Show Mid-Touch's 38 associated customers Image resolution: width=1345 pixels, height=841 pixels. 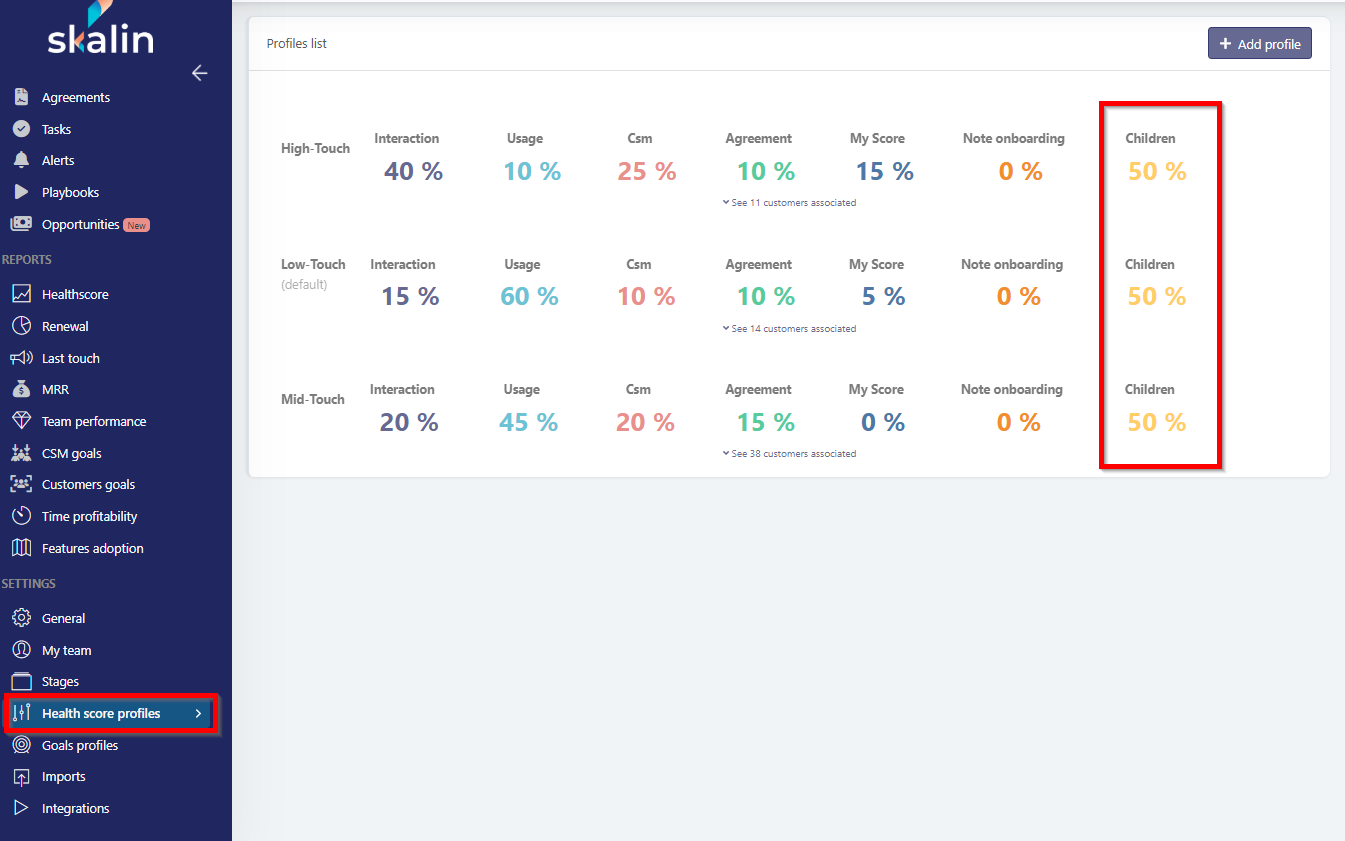tap(789, 454)
